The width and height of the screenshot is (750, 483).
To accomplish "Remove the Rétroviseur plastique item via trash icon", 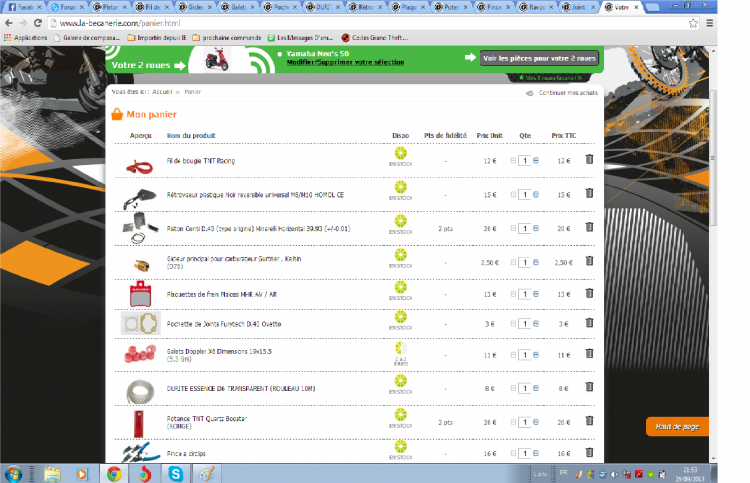I will coord(589,193).
